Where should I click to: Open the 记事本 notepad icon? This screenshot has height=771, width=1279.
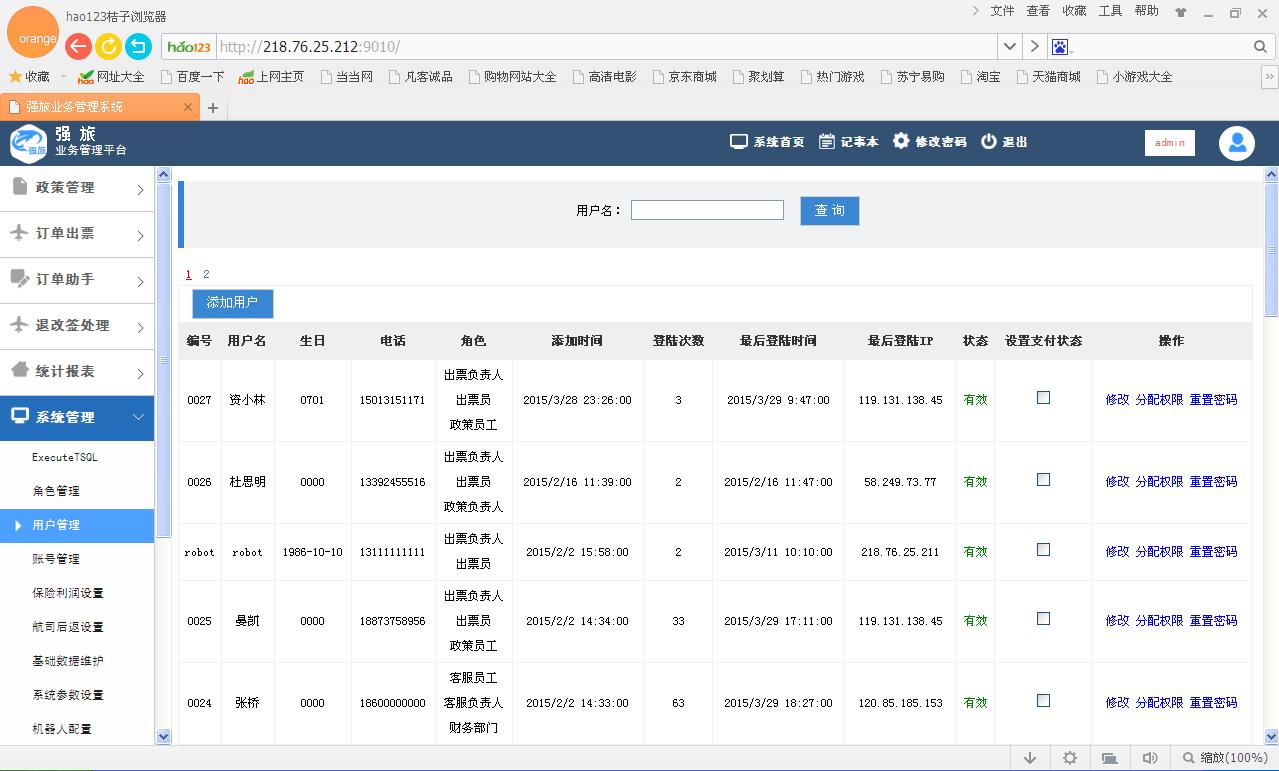pos(826,141)
